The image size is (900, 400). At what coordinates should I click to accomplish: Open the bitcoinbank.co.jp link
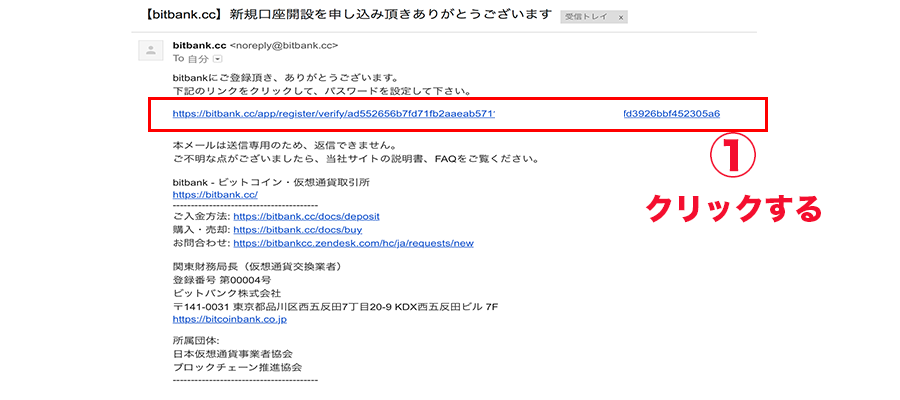point(230,319)
